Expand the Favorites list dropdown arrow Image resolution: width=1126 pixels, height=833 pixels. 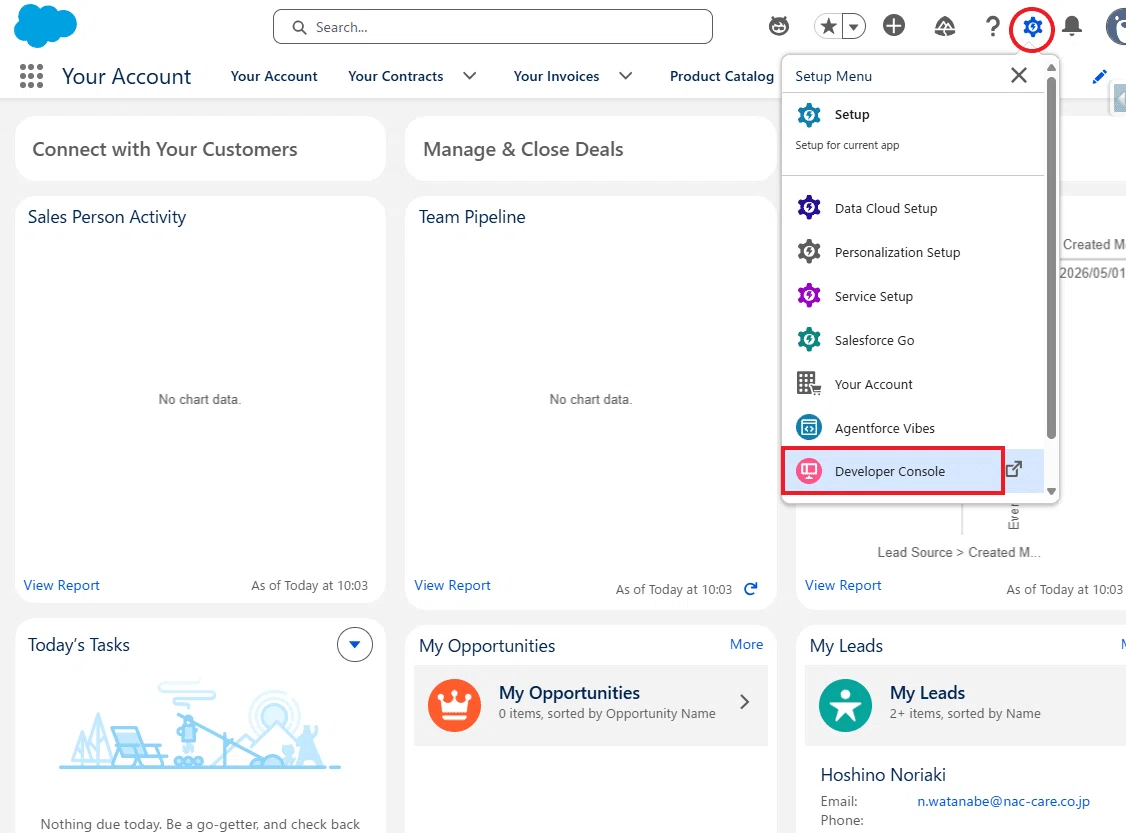(x=853, y=27)
